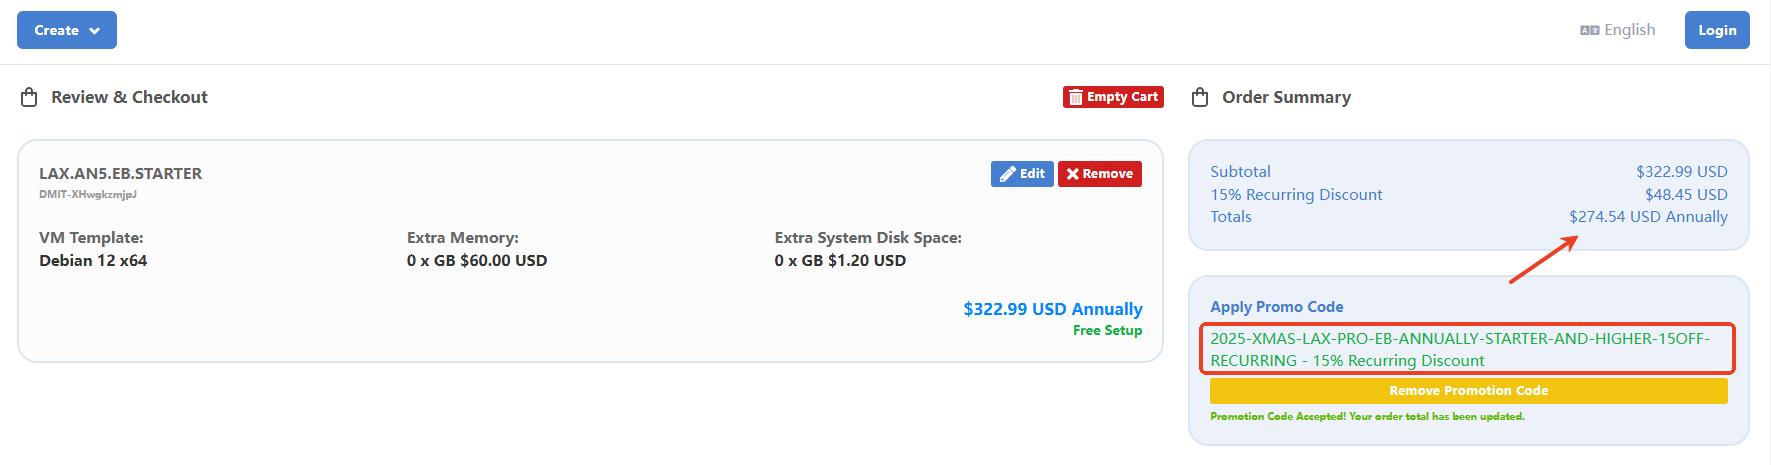
Task: Open the Create dropdown menu
Action: point(66,30)
